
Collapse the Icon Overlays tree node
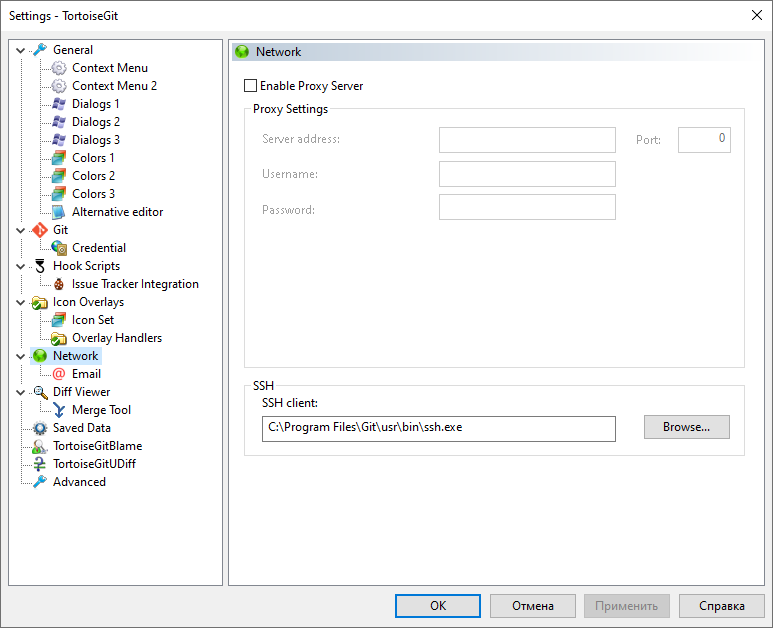[21, 302]
